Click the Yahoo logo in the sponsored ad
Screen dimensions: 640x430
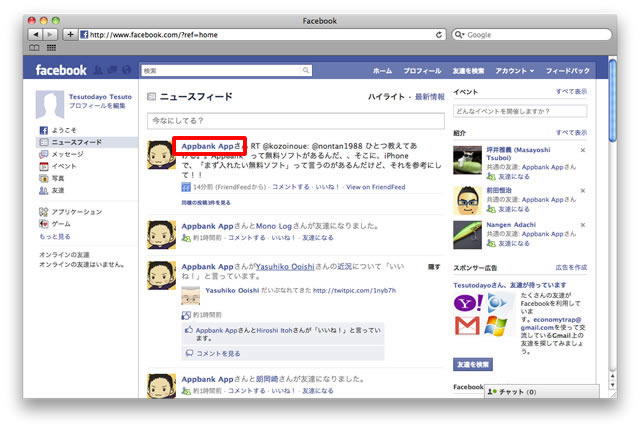click(x=468, y=303)
